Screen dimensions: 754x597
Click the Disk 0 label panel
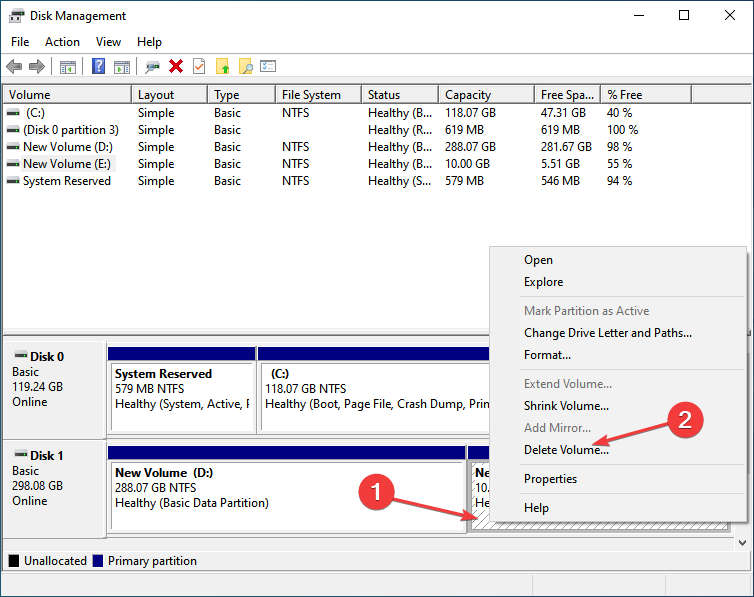tap(54, 389)
